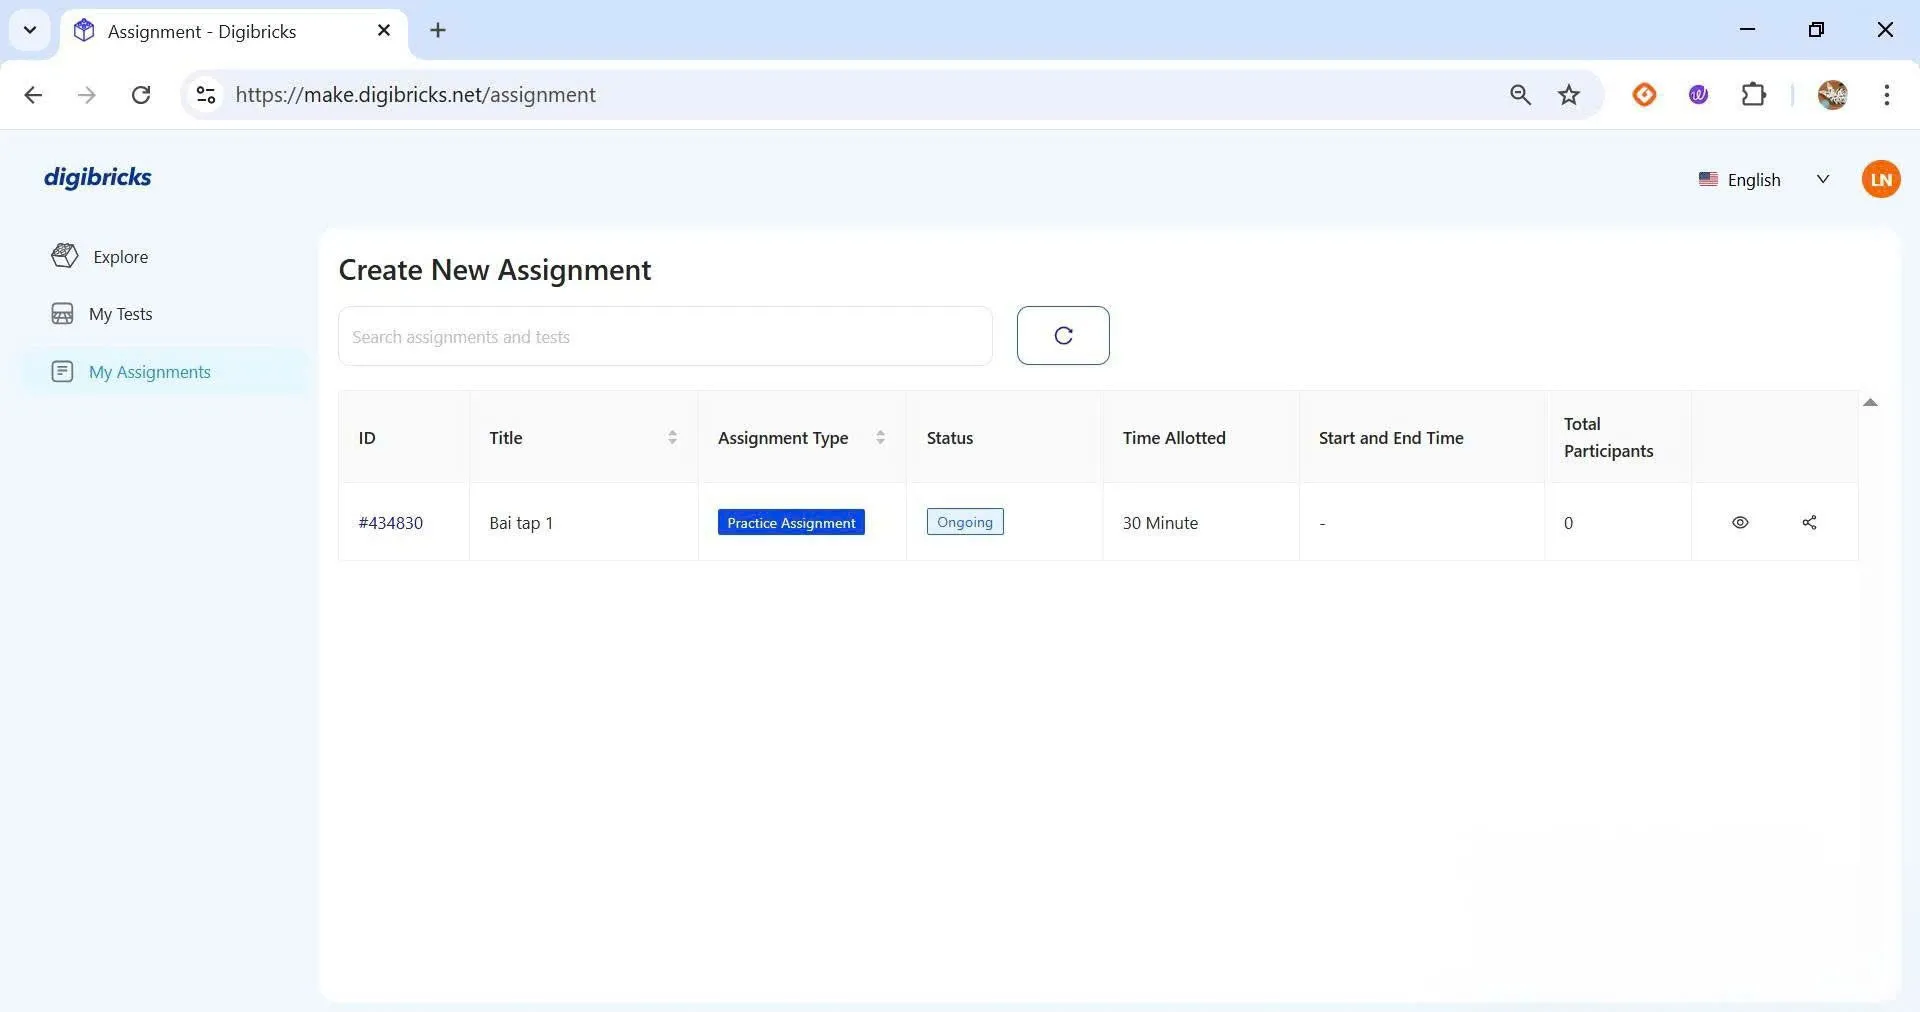Bookmark this page with the star icon
This screenshot has width=1920, height=1012.
coord(1568,95)
